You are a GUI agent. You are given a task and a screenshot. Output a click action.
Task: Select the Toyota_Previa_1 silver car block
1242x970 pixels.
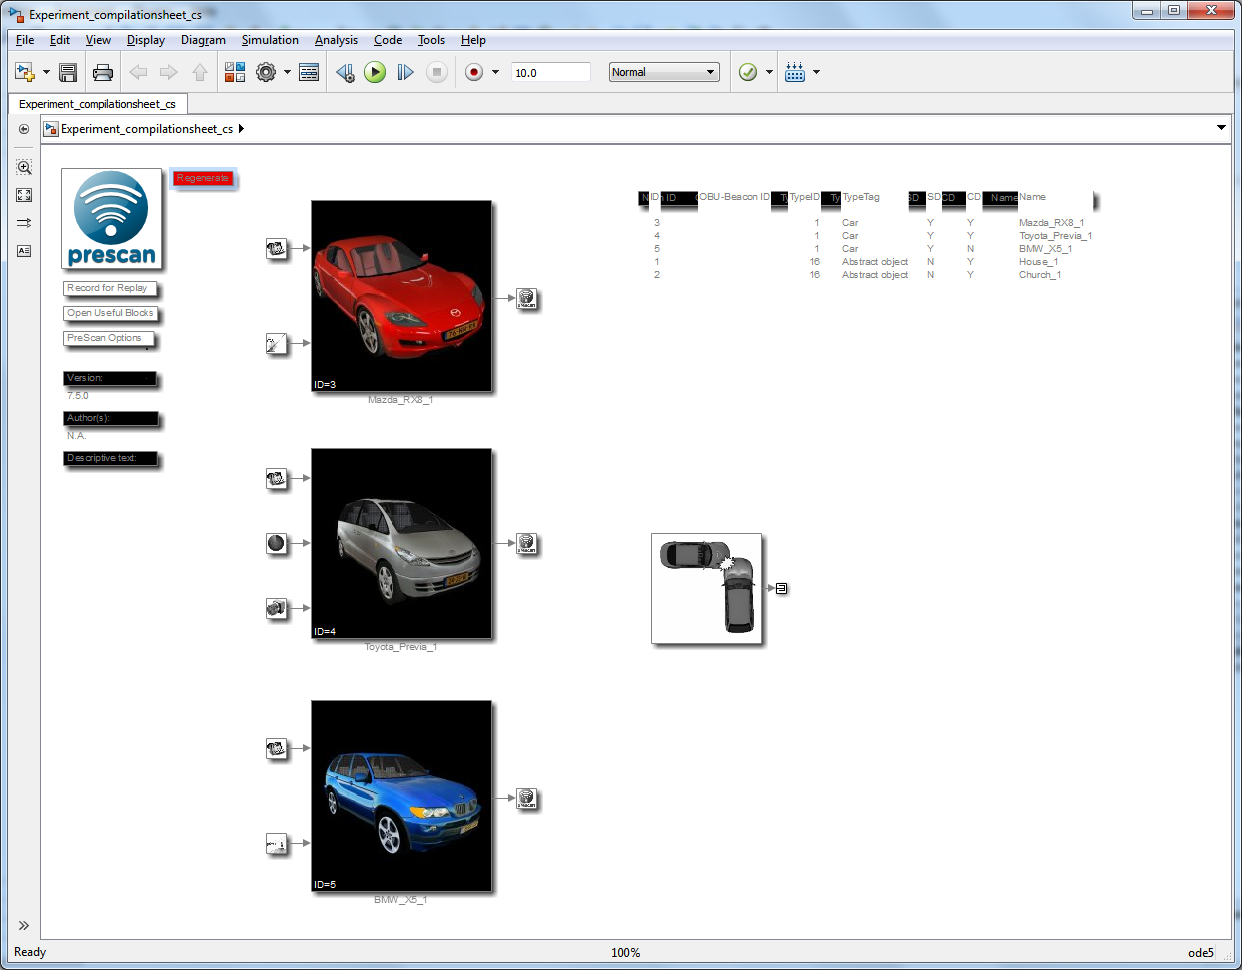(402, 543)
